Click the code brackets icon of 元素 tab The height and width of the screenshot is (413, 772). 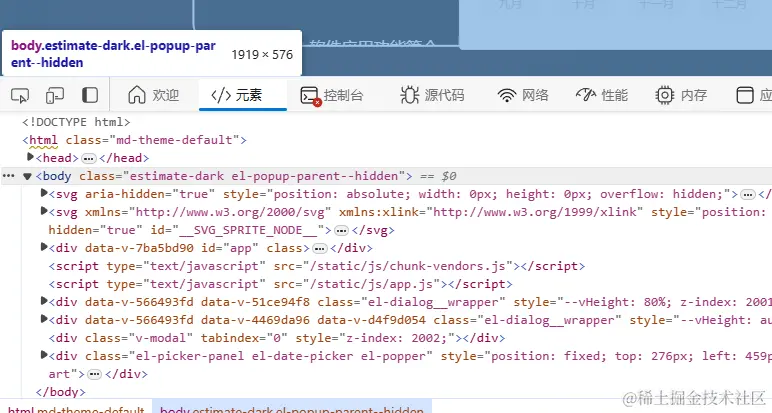pyautogui.click(x=221, y=95)
